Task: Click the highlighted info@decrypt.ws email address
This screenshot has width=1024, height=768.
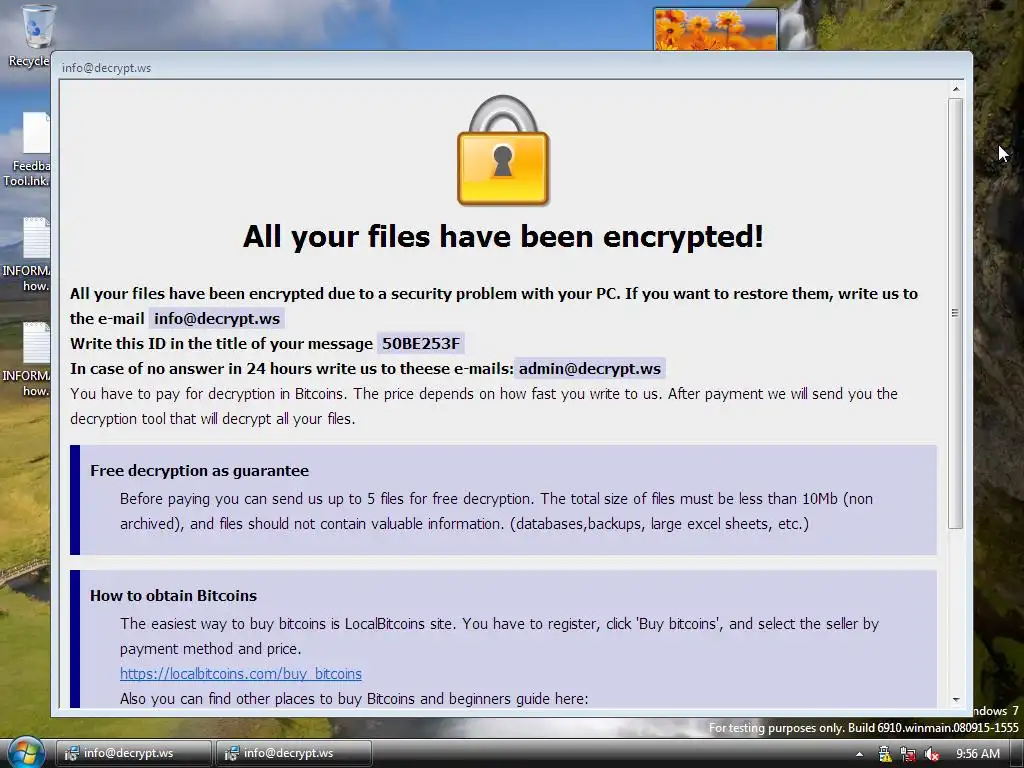Action: tap(217, 319)
